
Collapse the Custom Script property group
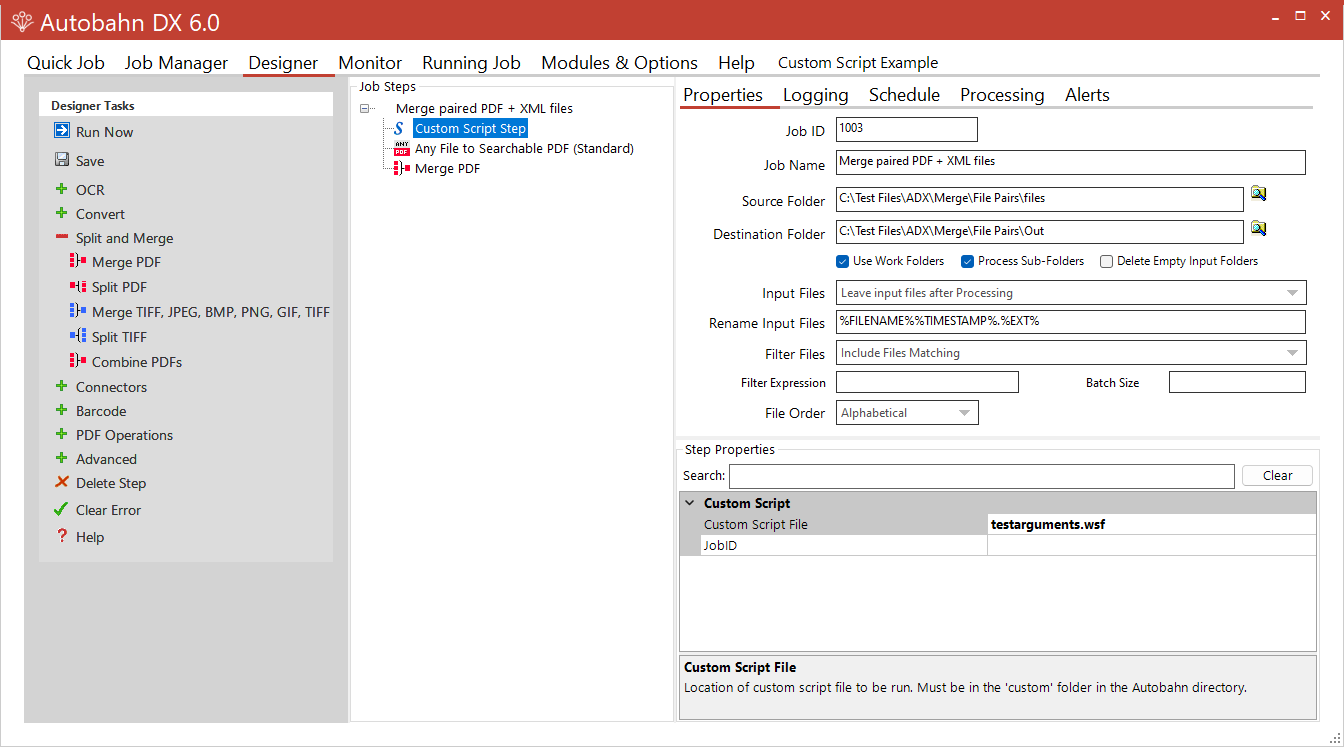pos(690,503)
